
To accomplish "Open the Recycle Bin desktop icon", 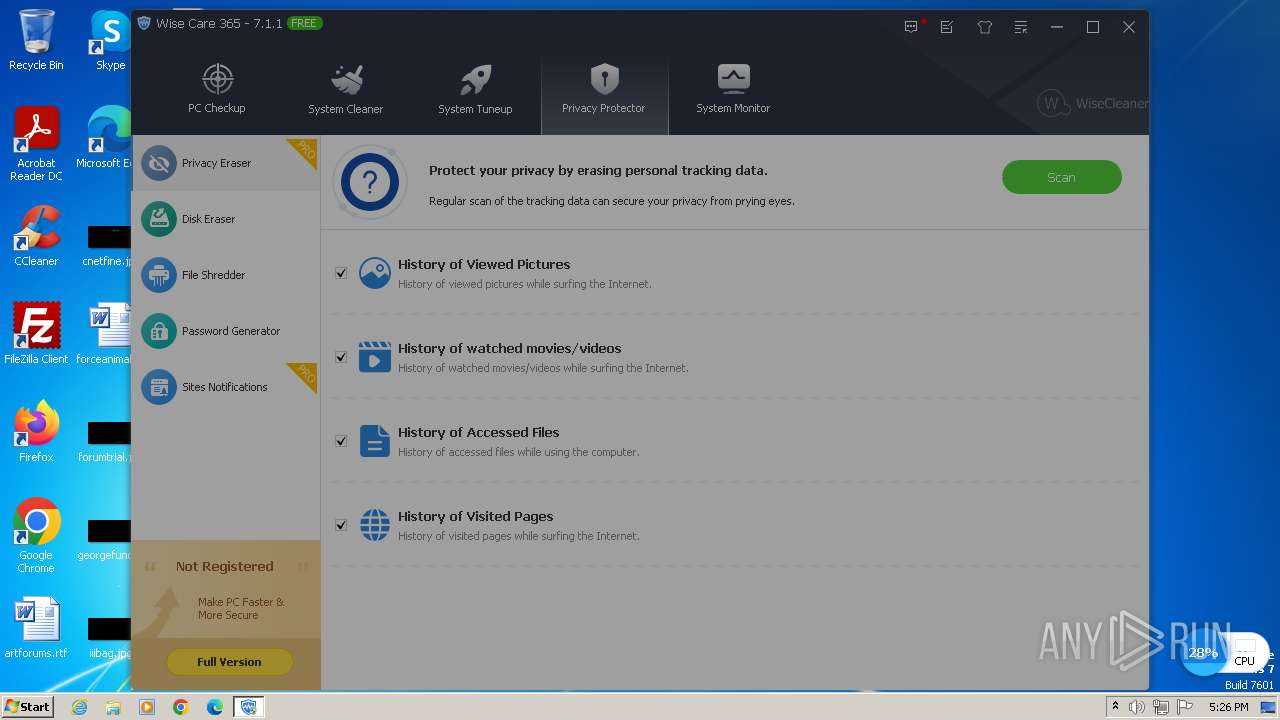I will 36,40.
